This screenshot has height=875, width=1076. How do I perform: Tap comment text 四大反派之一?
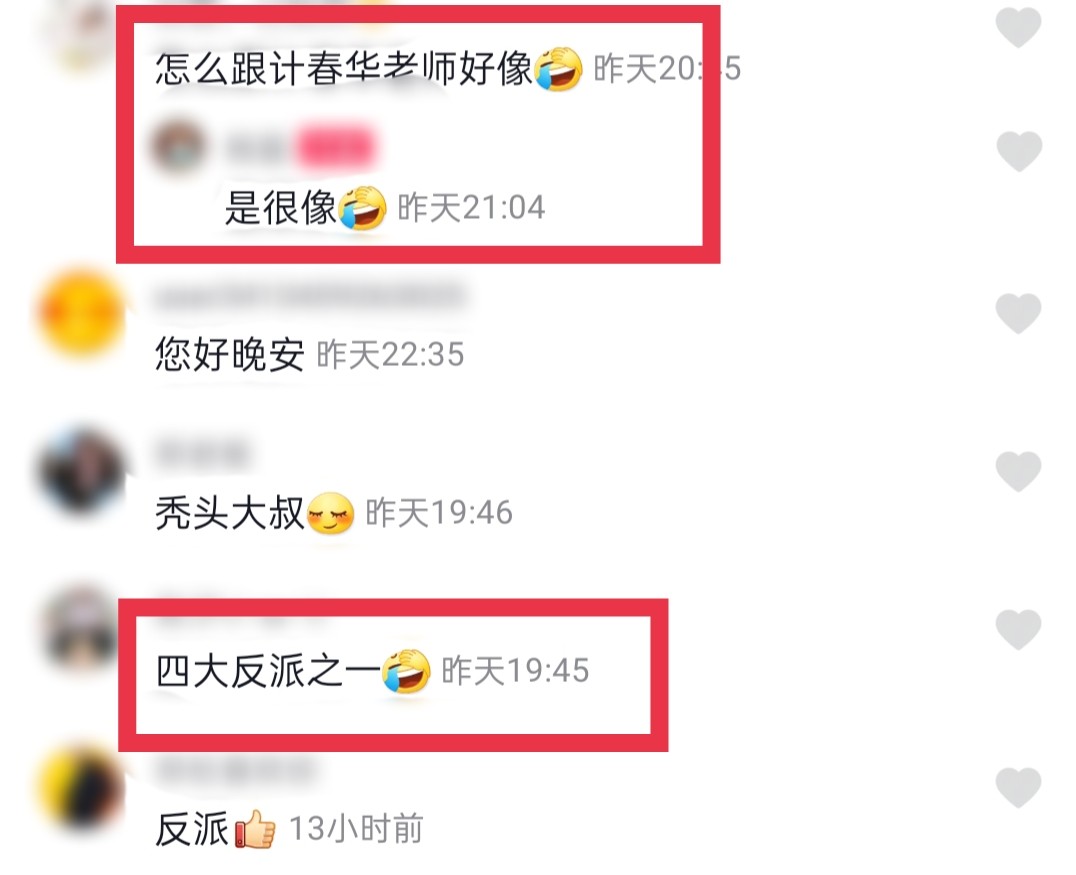click(x=268, y=670)
